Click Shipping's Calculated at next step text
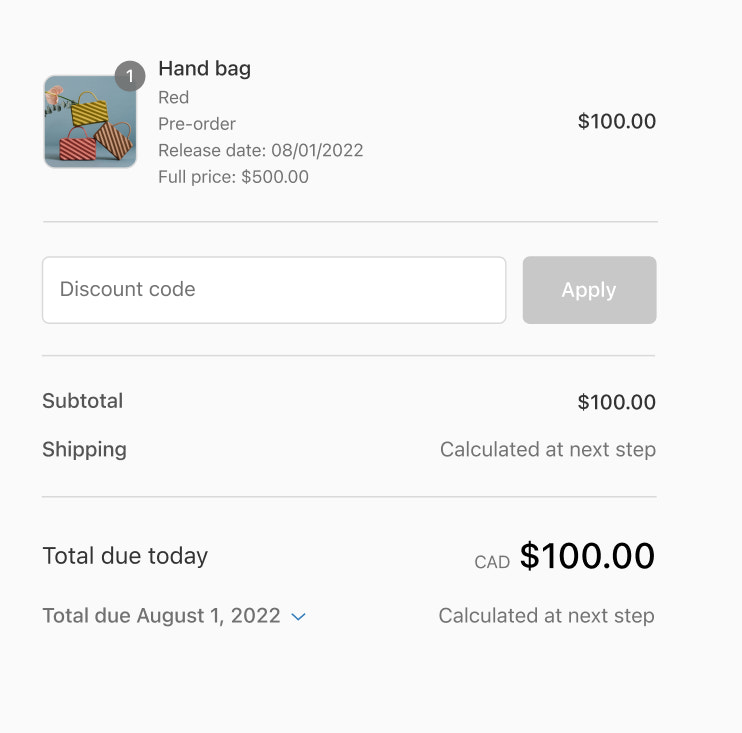This screenshot has height=733, width=742. pos(547,450)
